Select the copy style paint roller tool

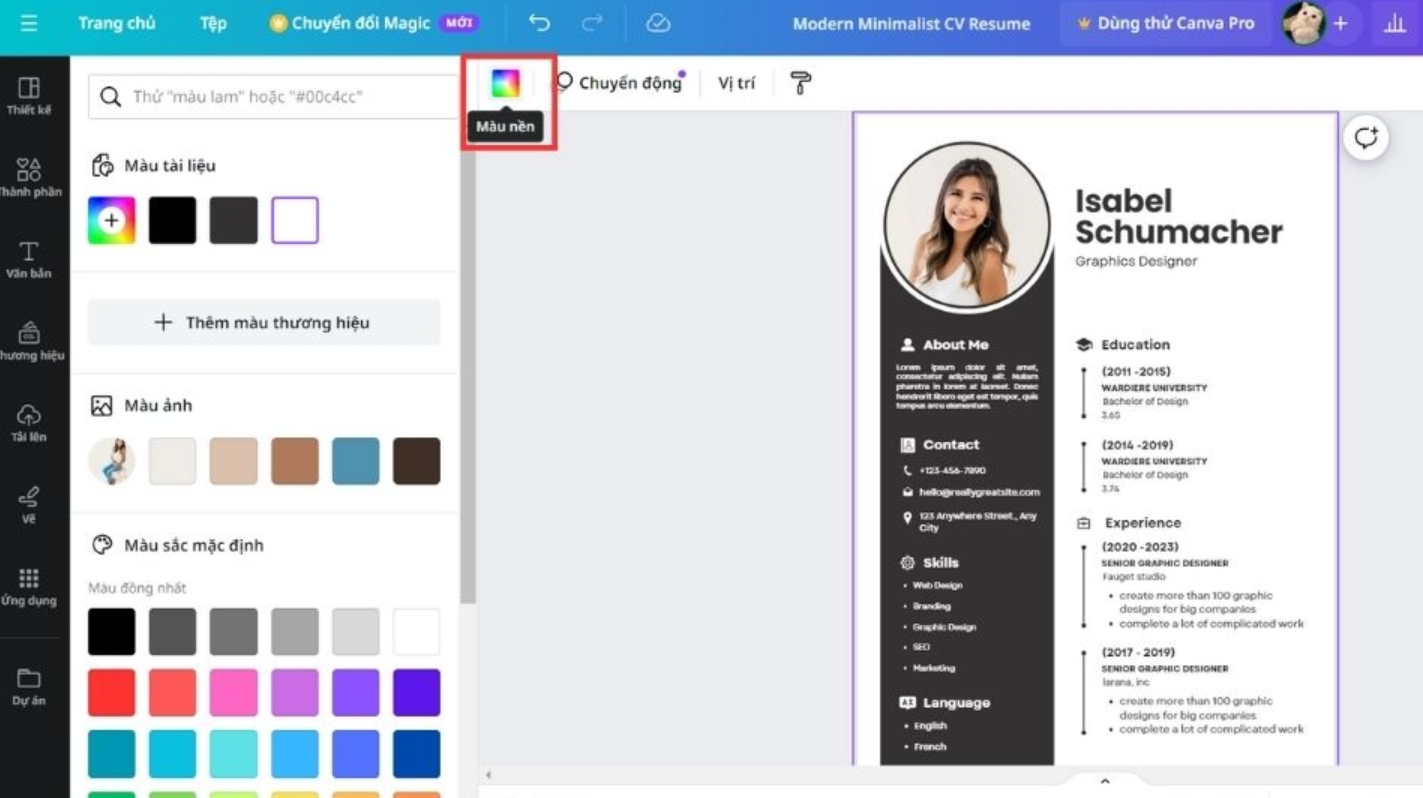point(799,83)
